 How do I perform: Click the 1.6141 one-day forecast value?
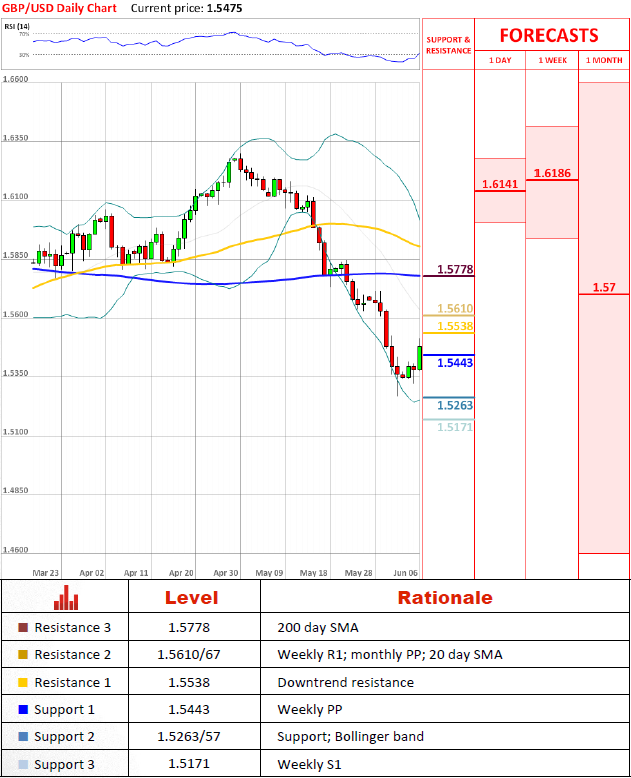[x=500, y=184]
